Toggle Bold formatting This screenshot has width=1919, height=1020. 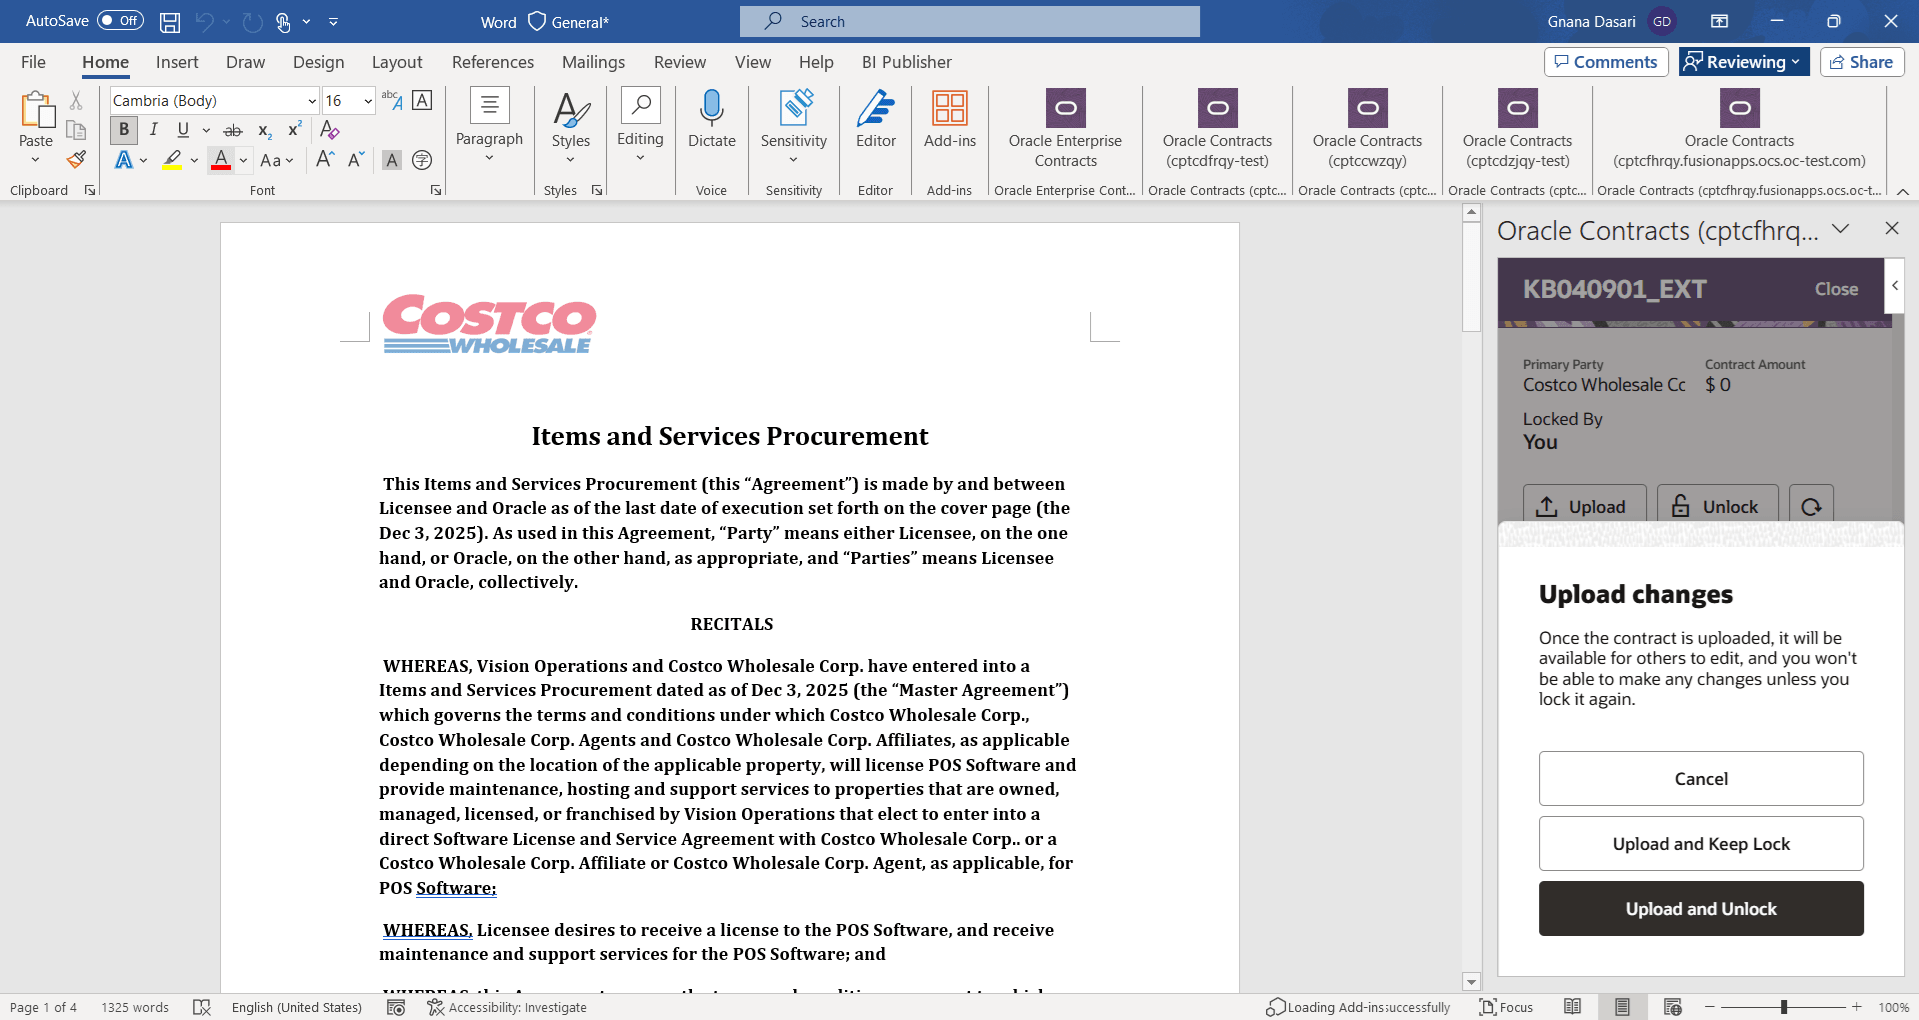click(124, 130)
